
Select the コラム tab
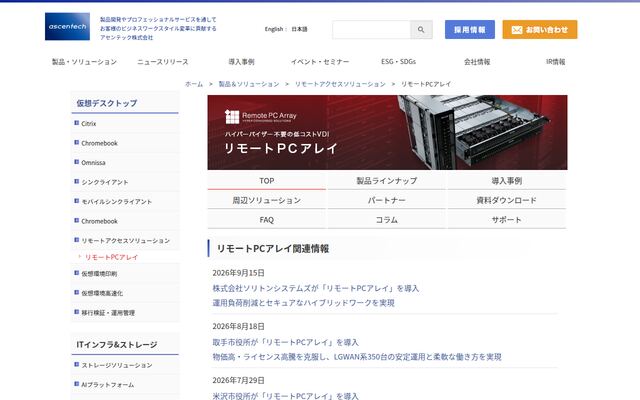(x=387, y=220)
